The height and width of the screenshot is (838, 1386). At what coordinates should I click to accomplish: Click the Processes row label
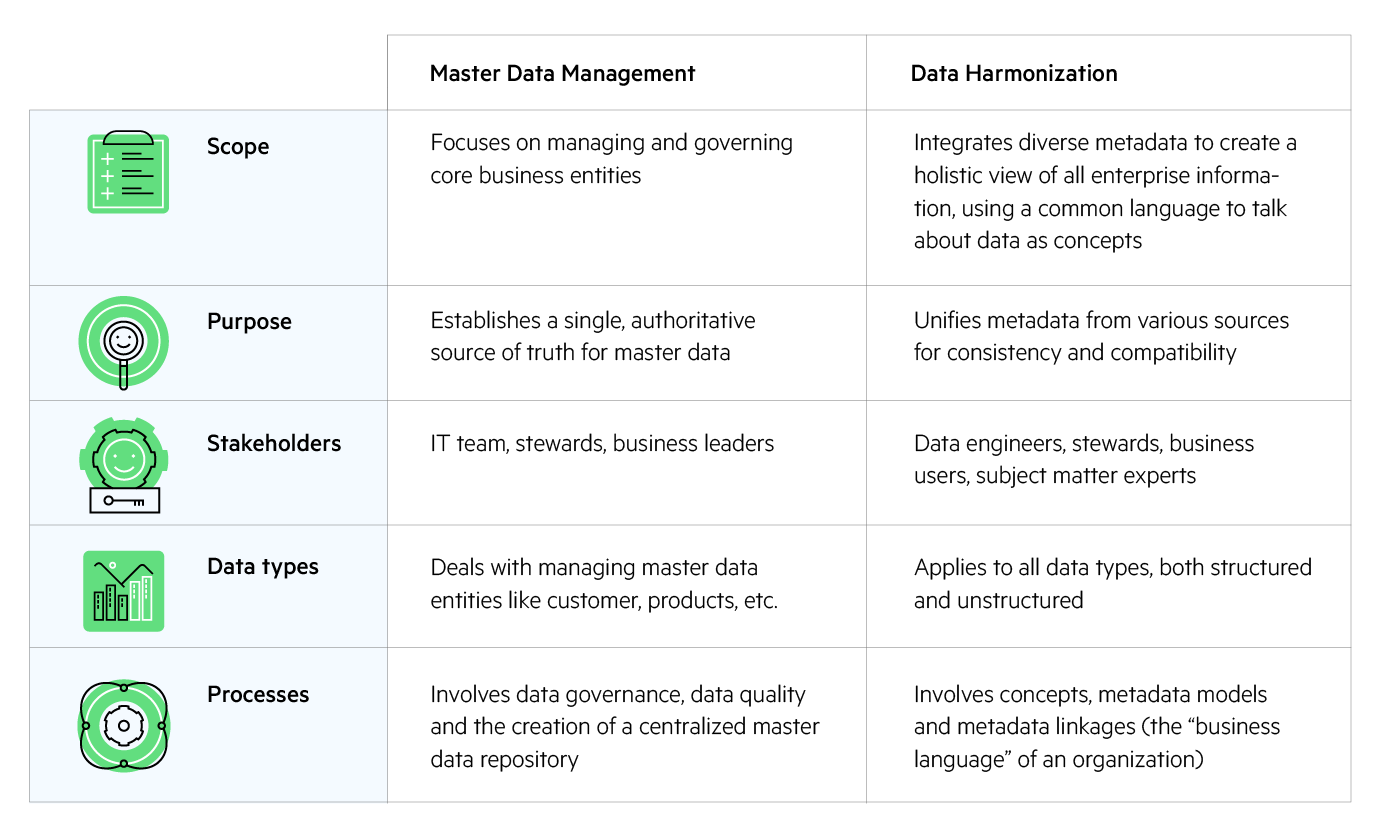258,695
